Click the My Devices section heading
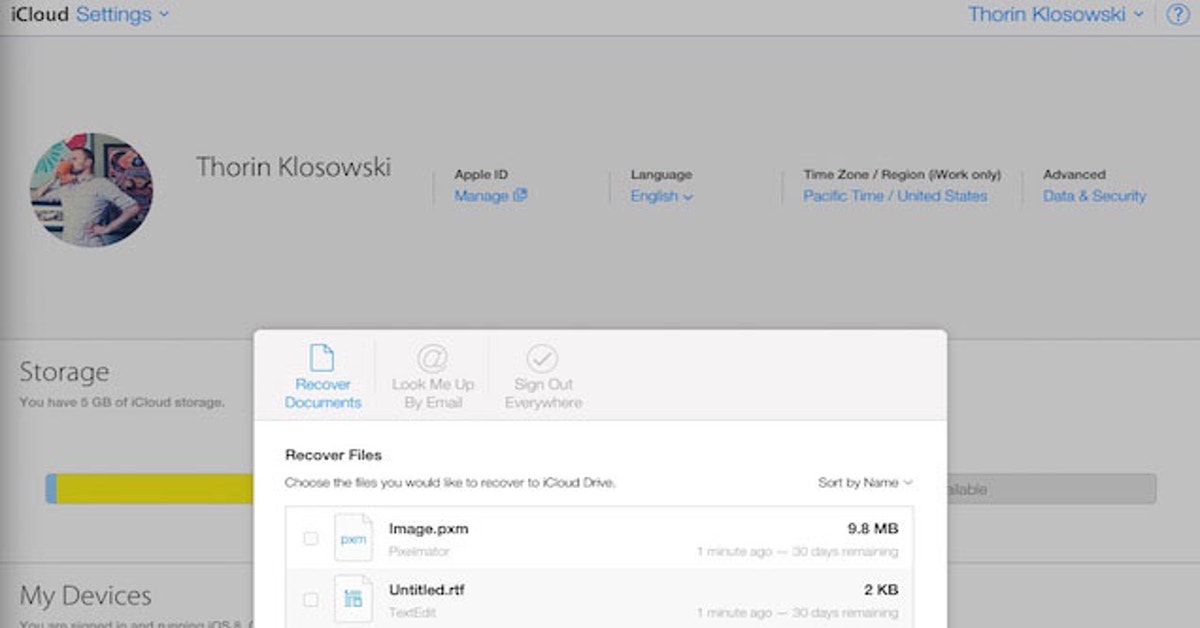Image resolution: width=1200 pixels, height=628 pixels. tap(86, 597)
